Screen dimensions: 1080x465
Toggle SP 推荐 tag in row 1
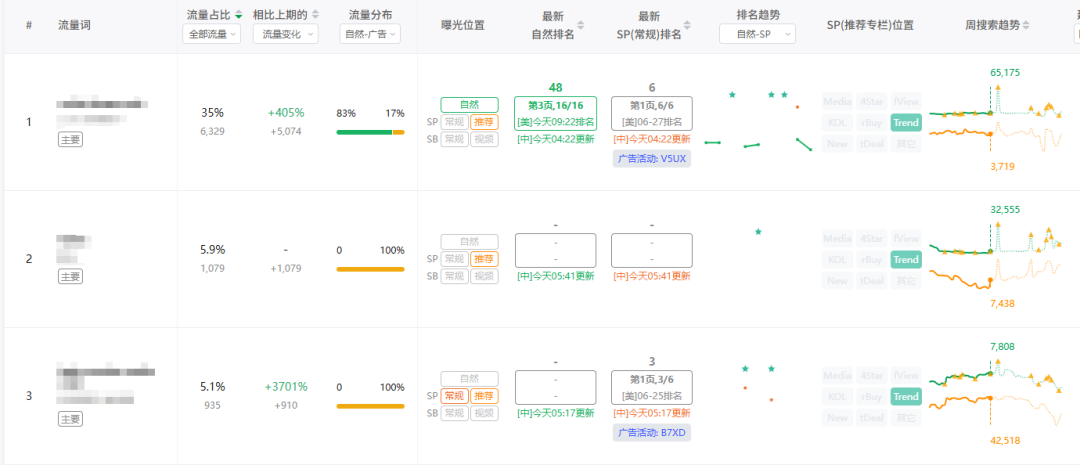[484, 123]
